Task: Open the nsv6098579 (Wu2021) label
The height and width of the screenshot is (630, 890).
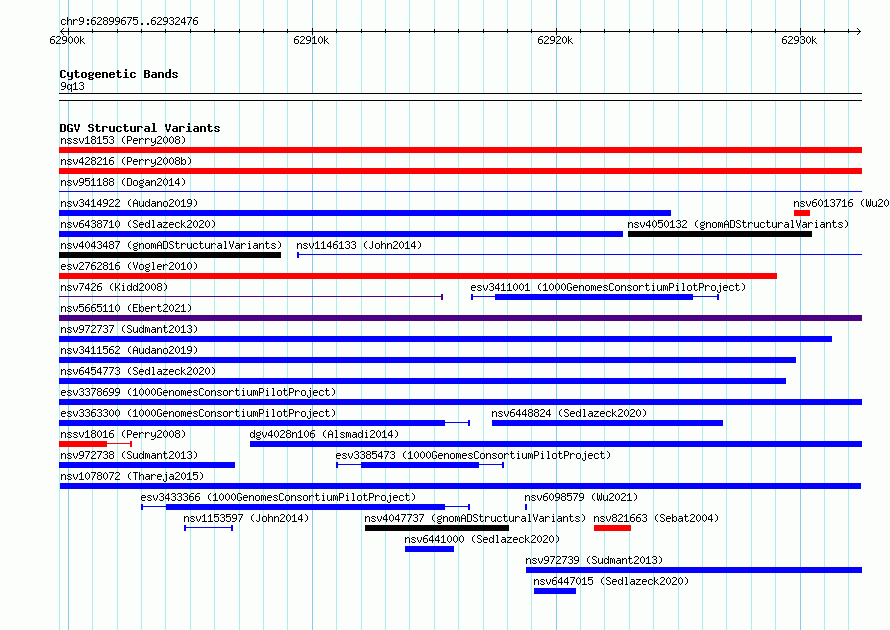Action: coord(581,497)
